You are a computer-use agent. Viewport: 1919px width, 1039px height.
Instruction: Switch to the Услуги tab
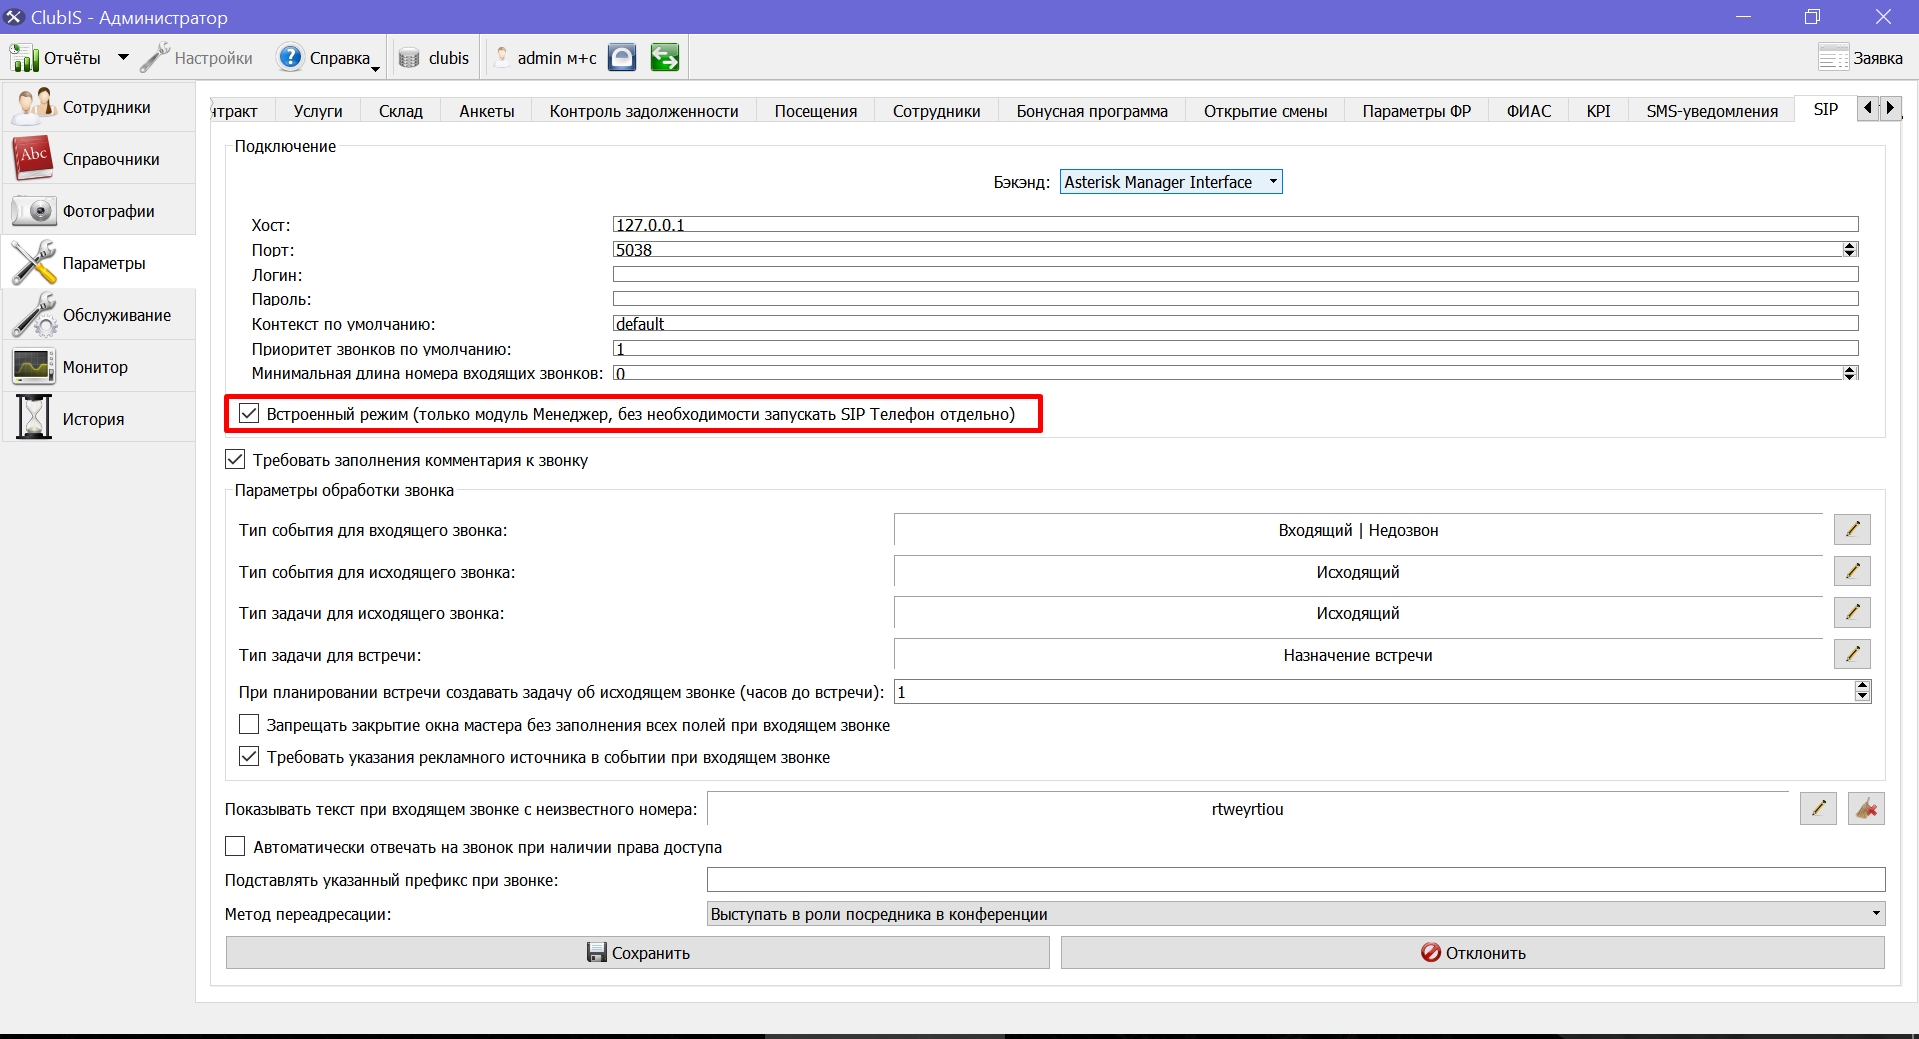318,111
